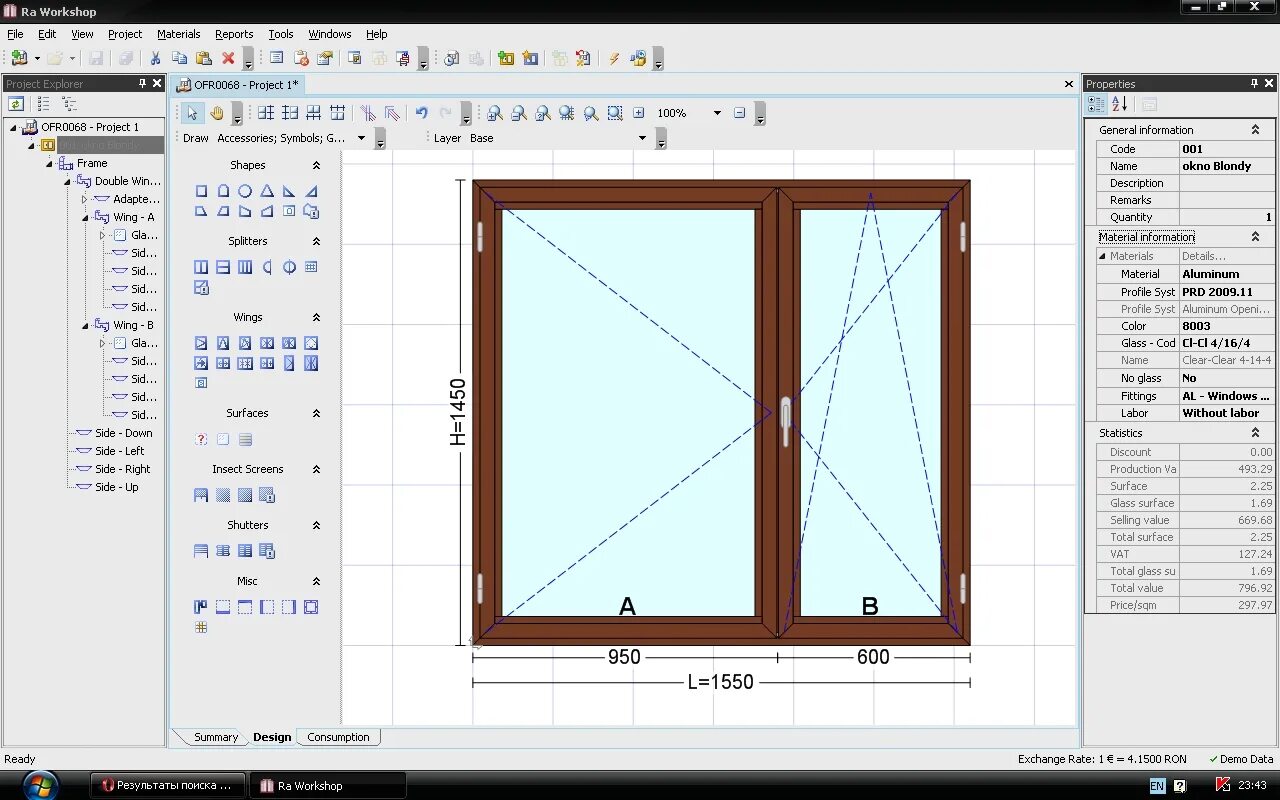Select Side - Right in project tree
Image resolution: width=1280 pixels, height=800 pixels.
123,469
